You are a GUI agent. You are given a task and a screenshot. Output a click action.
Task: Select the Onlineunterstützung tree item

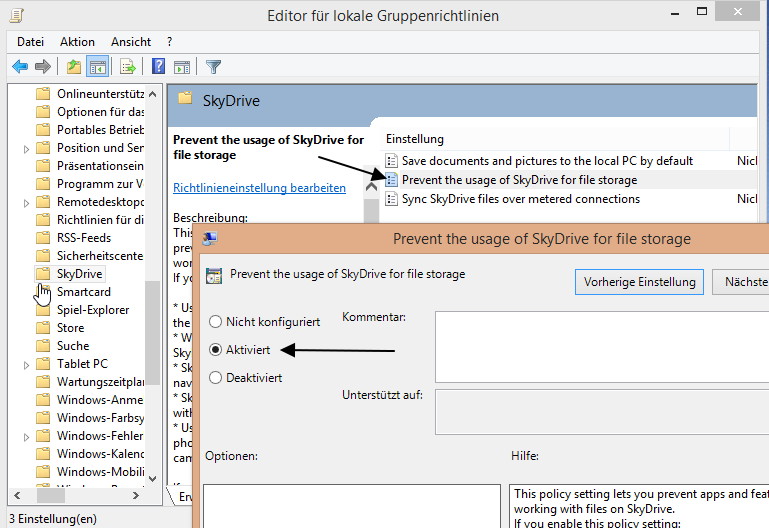click(100, 94)
